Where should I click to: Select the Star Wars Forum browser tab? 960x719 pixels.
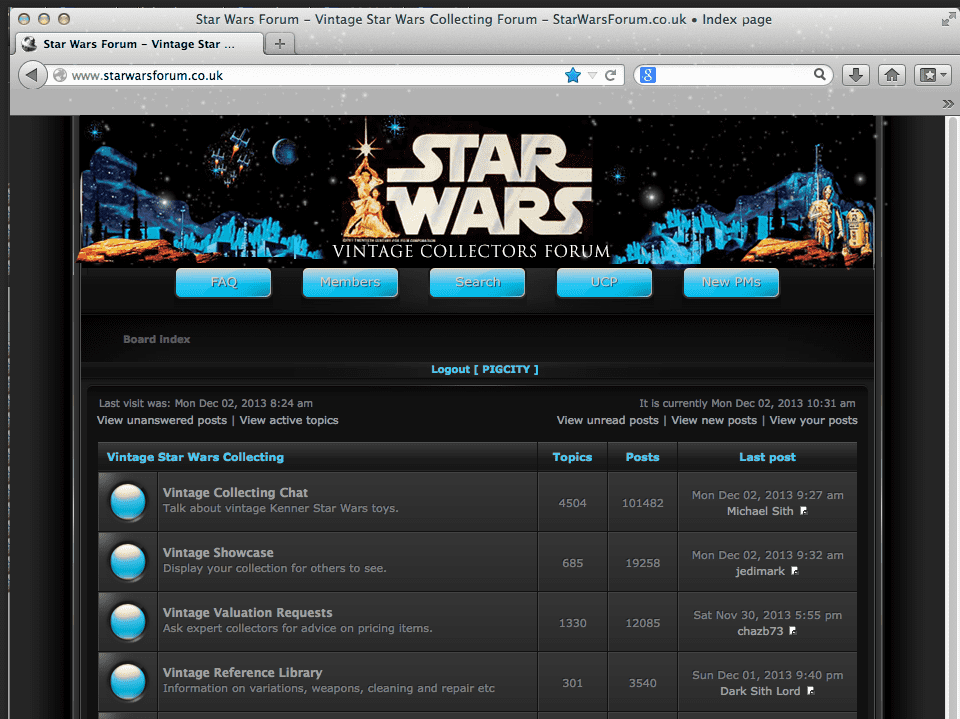click(140, 44)
